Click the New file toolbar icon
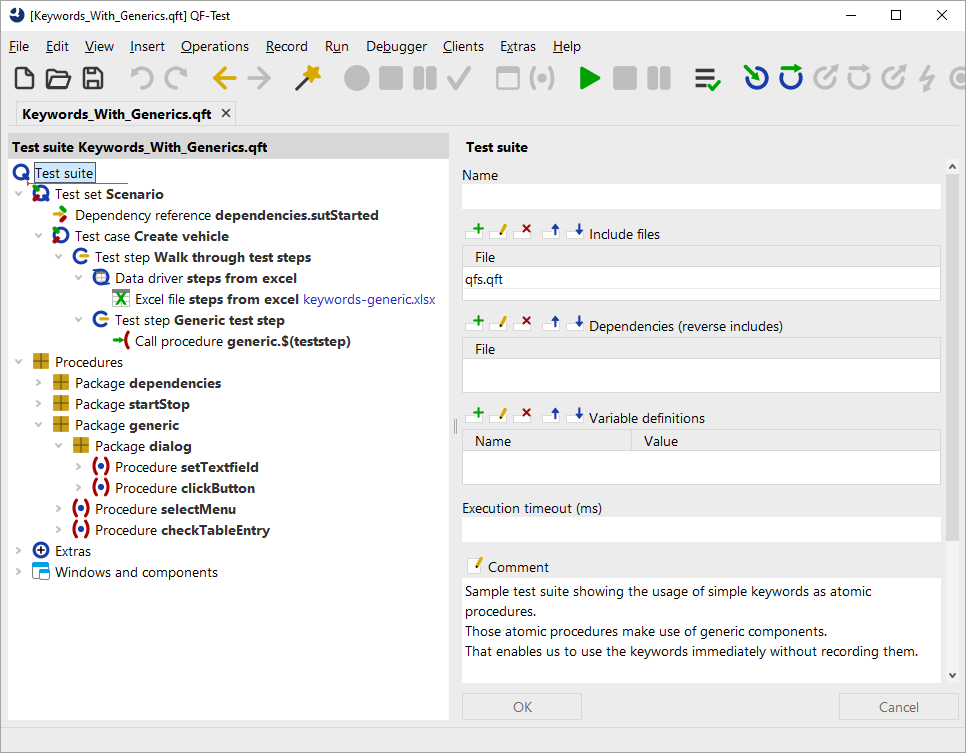Screen dimensions: 966x753 24,78
